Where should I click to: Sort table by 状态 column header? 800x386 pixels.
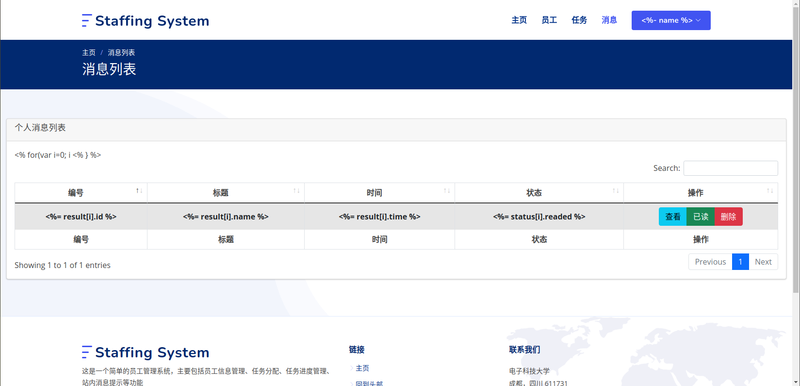(x=539, y=193)
